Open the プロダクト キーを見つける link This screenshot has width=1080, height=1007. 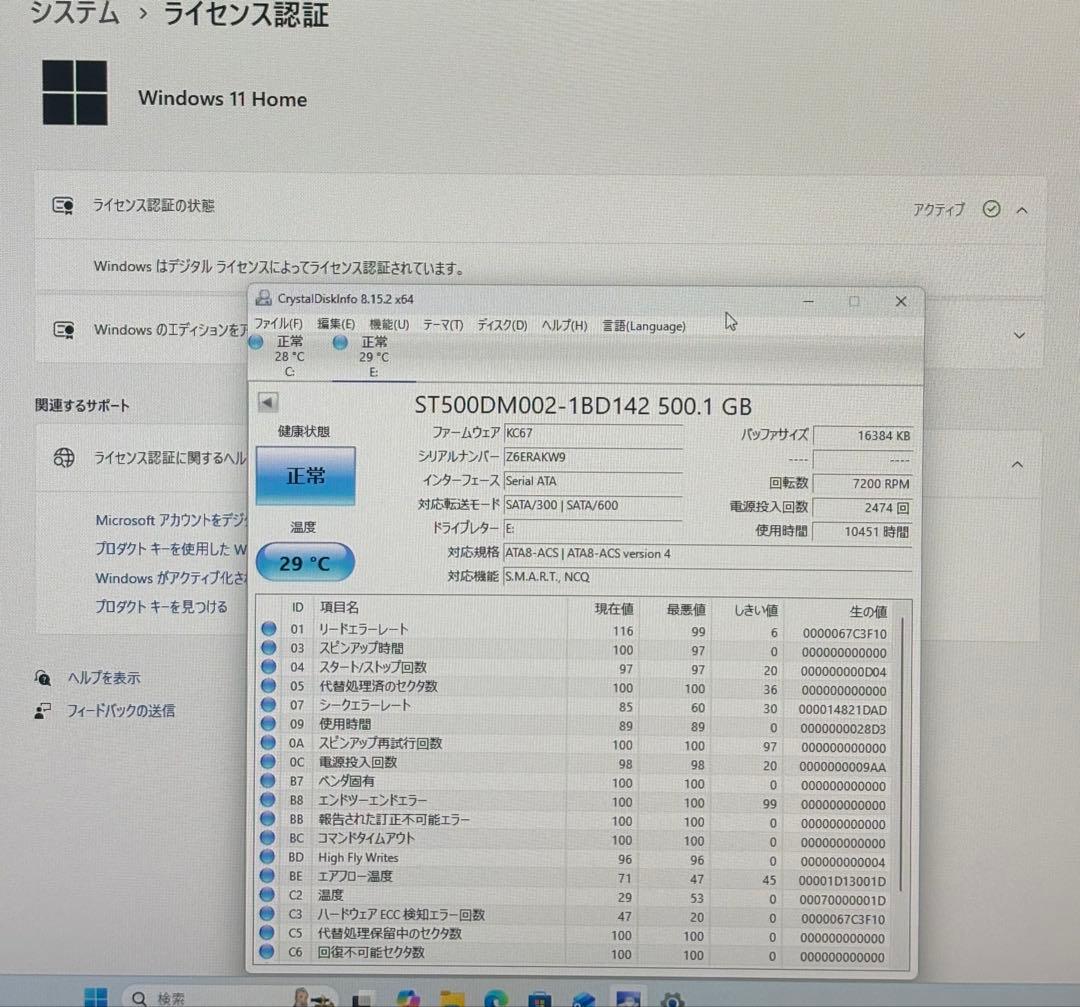[161, 607]
